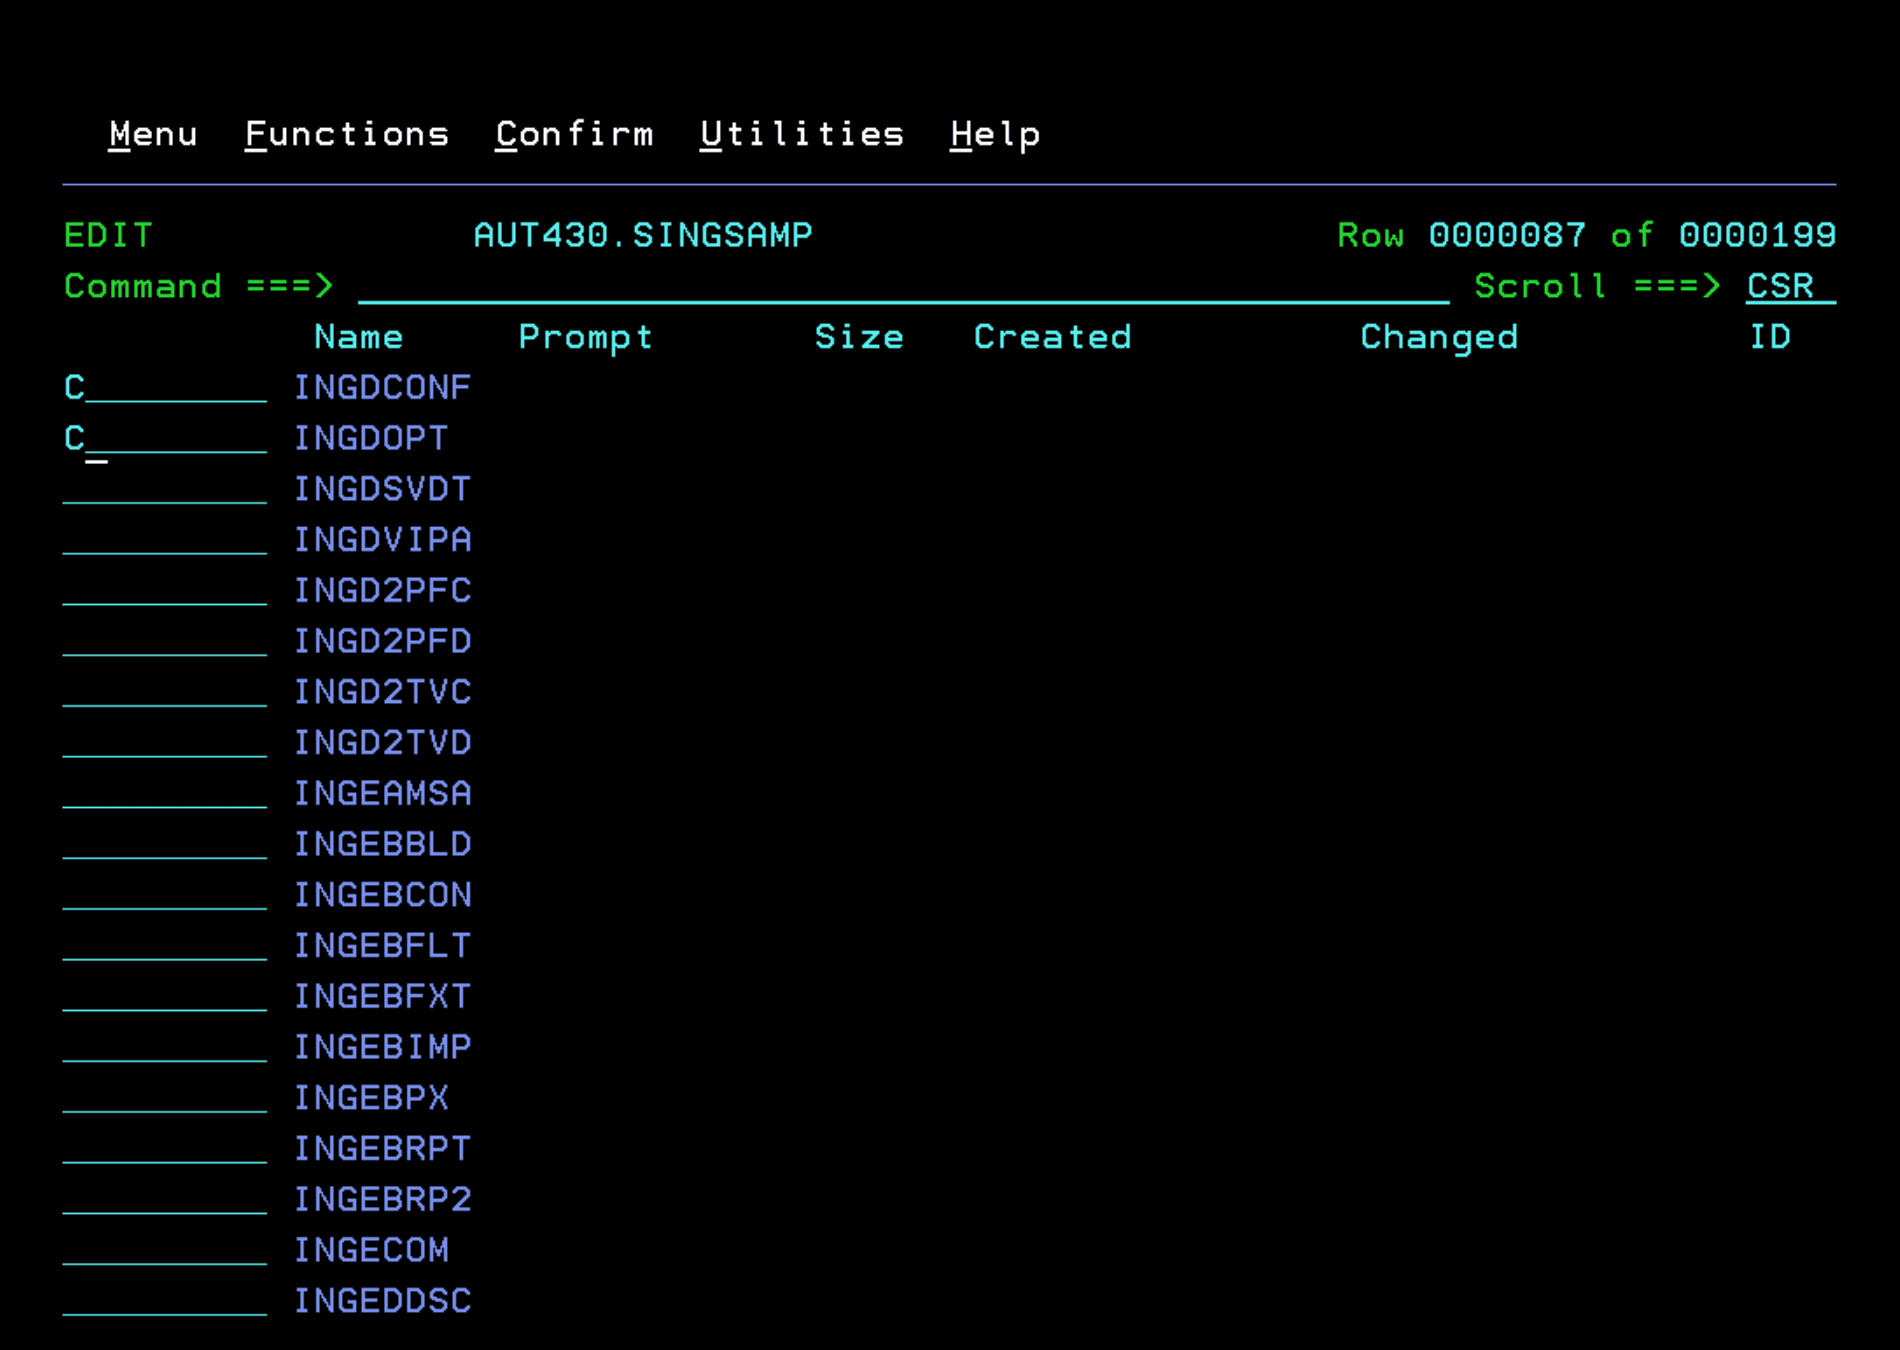Select member name INGEAMSA
Viewport: 1900px width, 1350px height.
point(383,793)
